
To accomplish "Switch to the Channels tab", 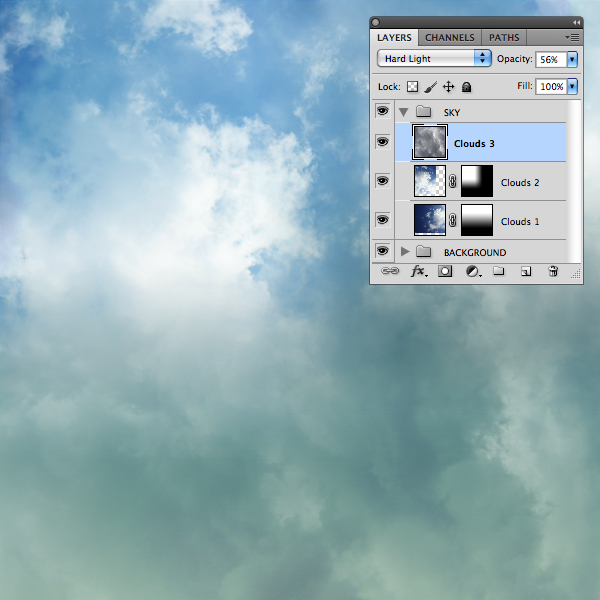I will tap(450, 38).
